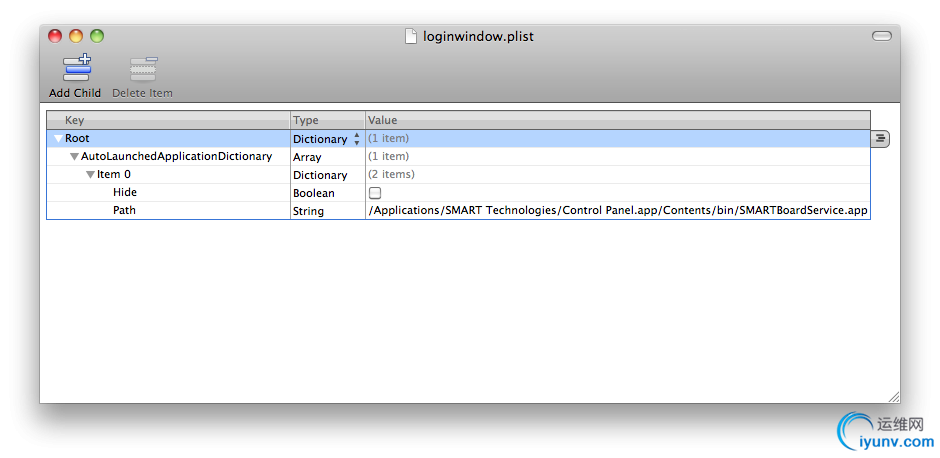
Task: Click the green zoom window button
Action: [x=97, y=36]
